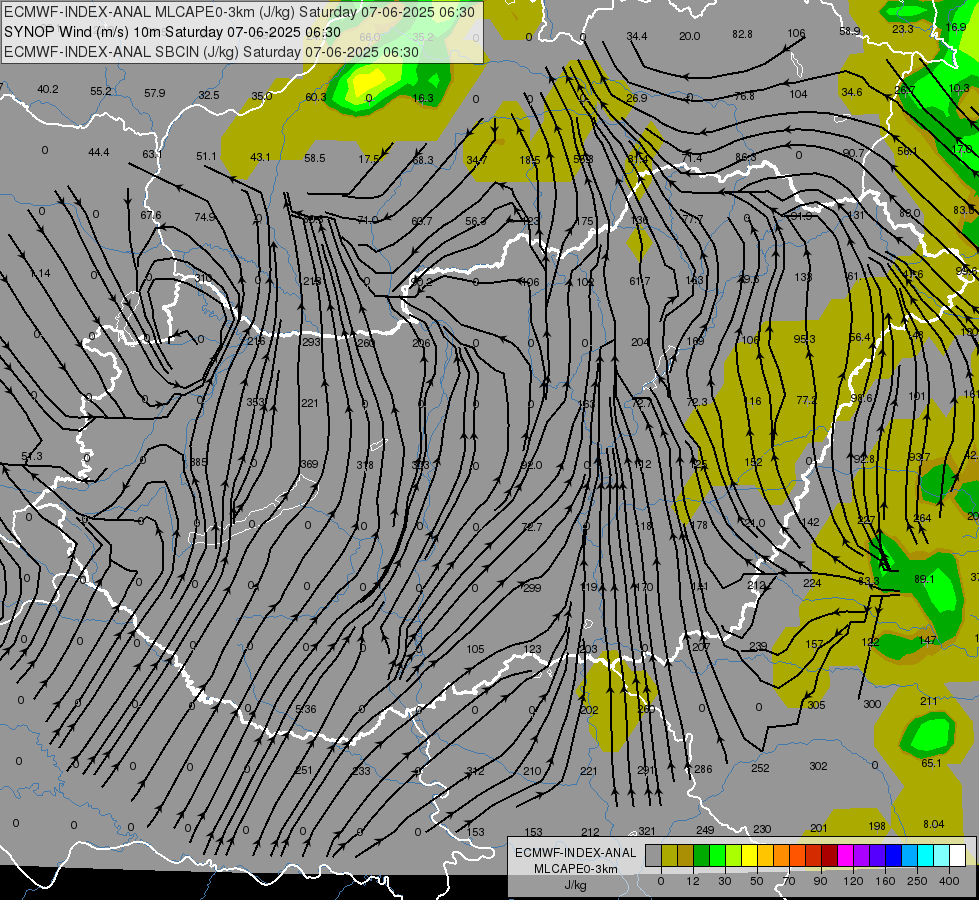This screenshot has width=979, height=900.
Task: Click the legend scale value 50
Action: click(757, 881)
